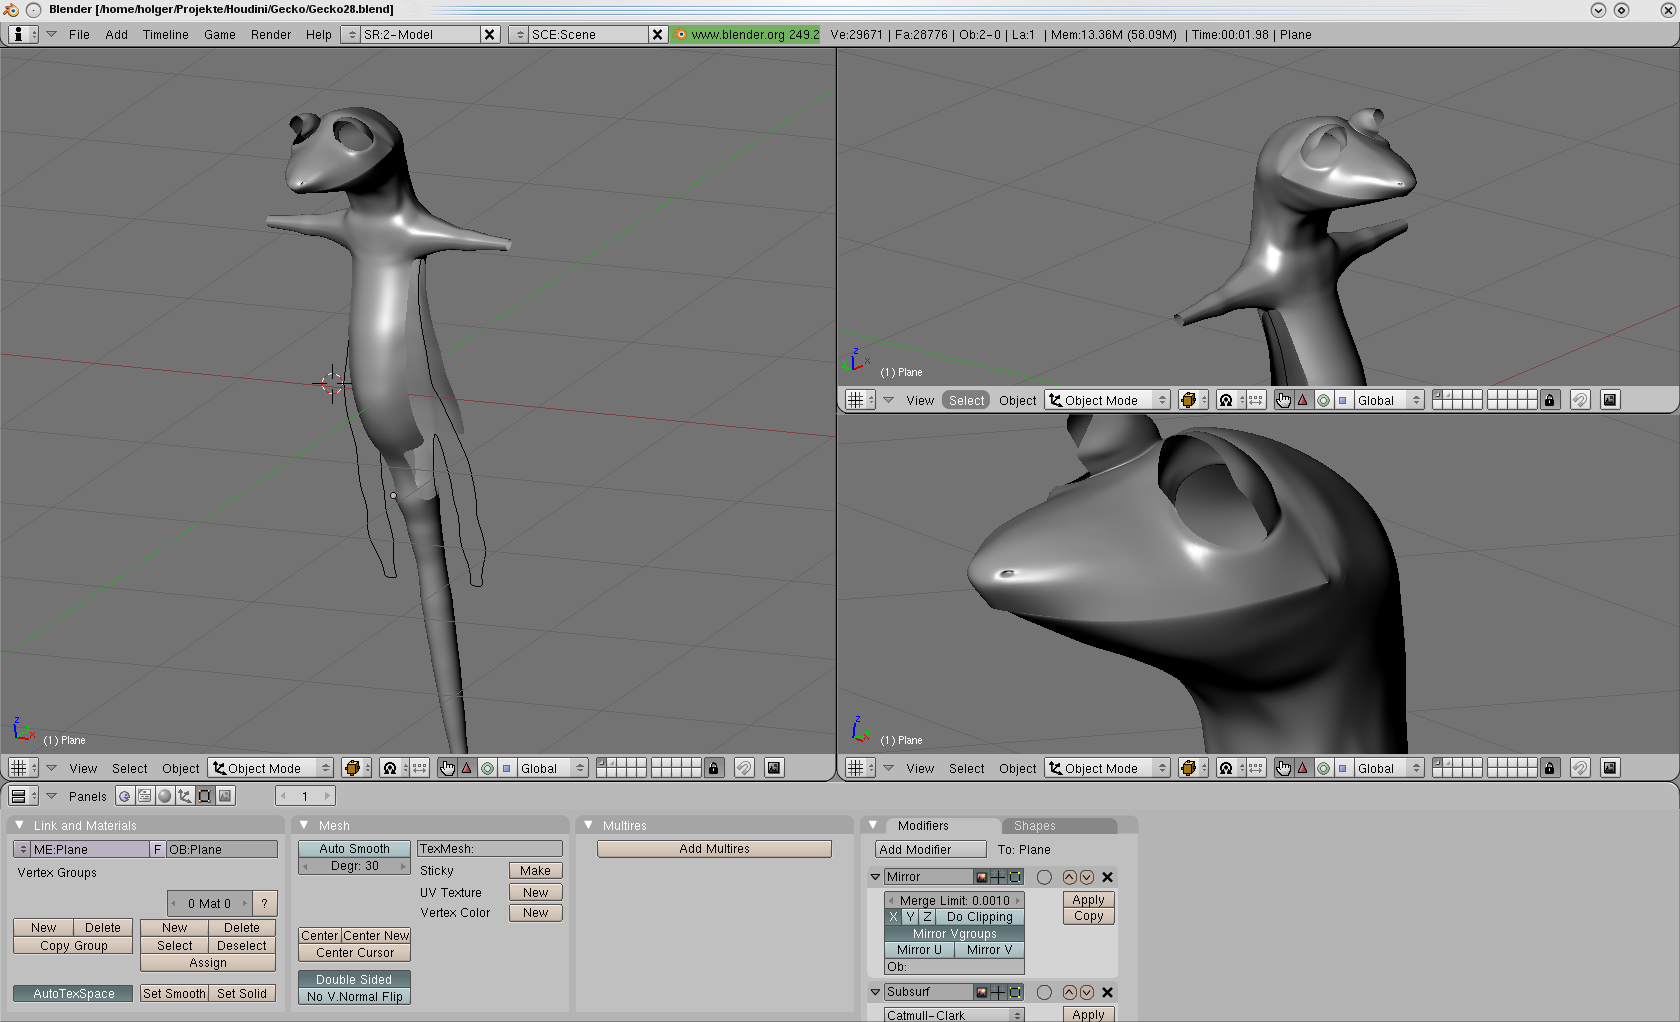
Task: Select translate manipulator in left viewport header
Action: (466, 768)
